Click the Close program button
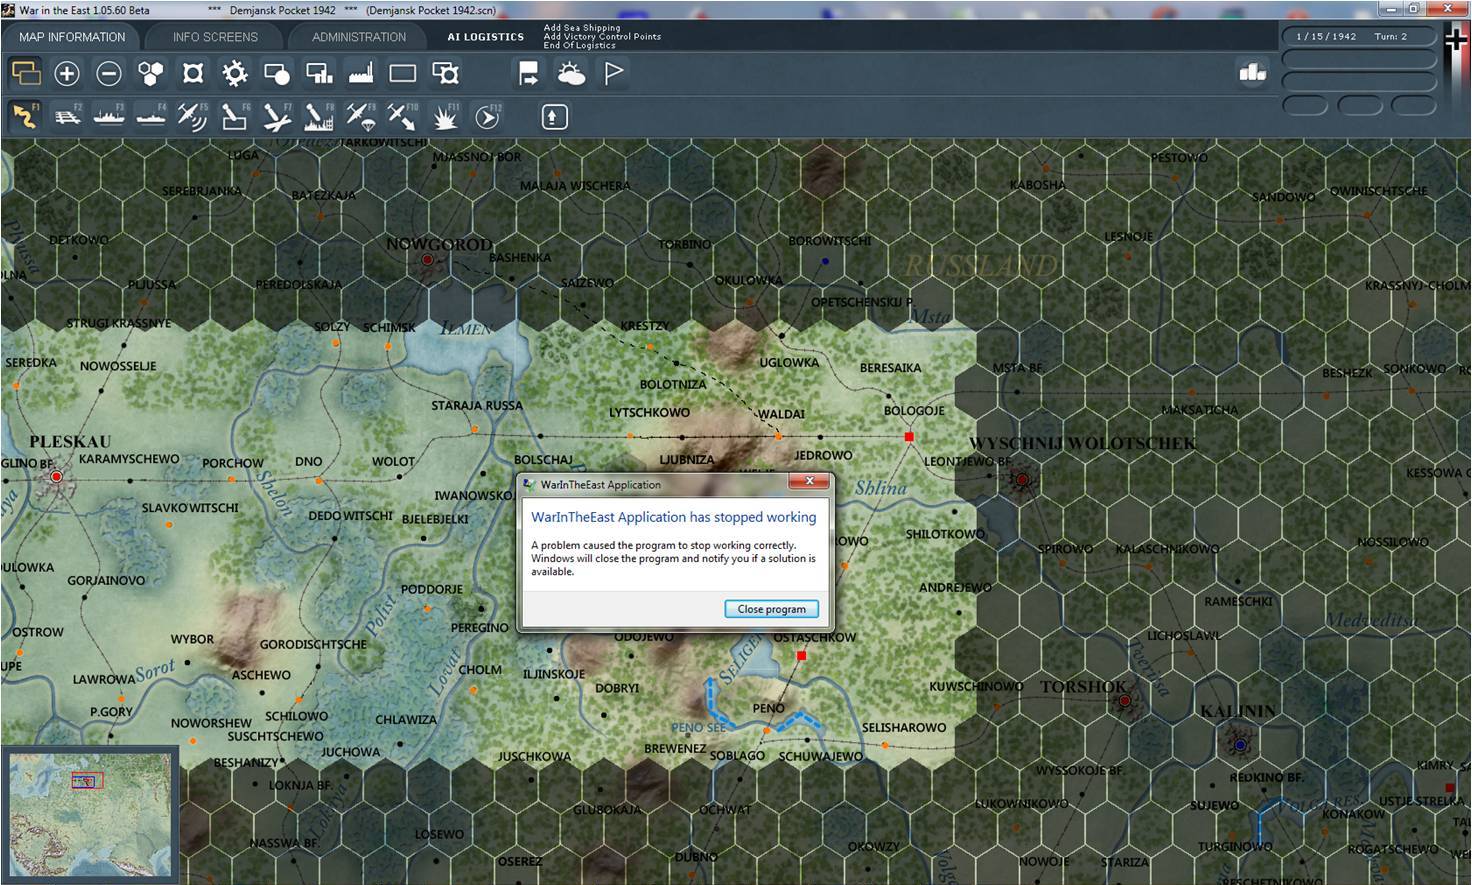Image resolution: width=1472 pixels, height=885 pixels. tap(771, 609)
